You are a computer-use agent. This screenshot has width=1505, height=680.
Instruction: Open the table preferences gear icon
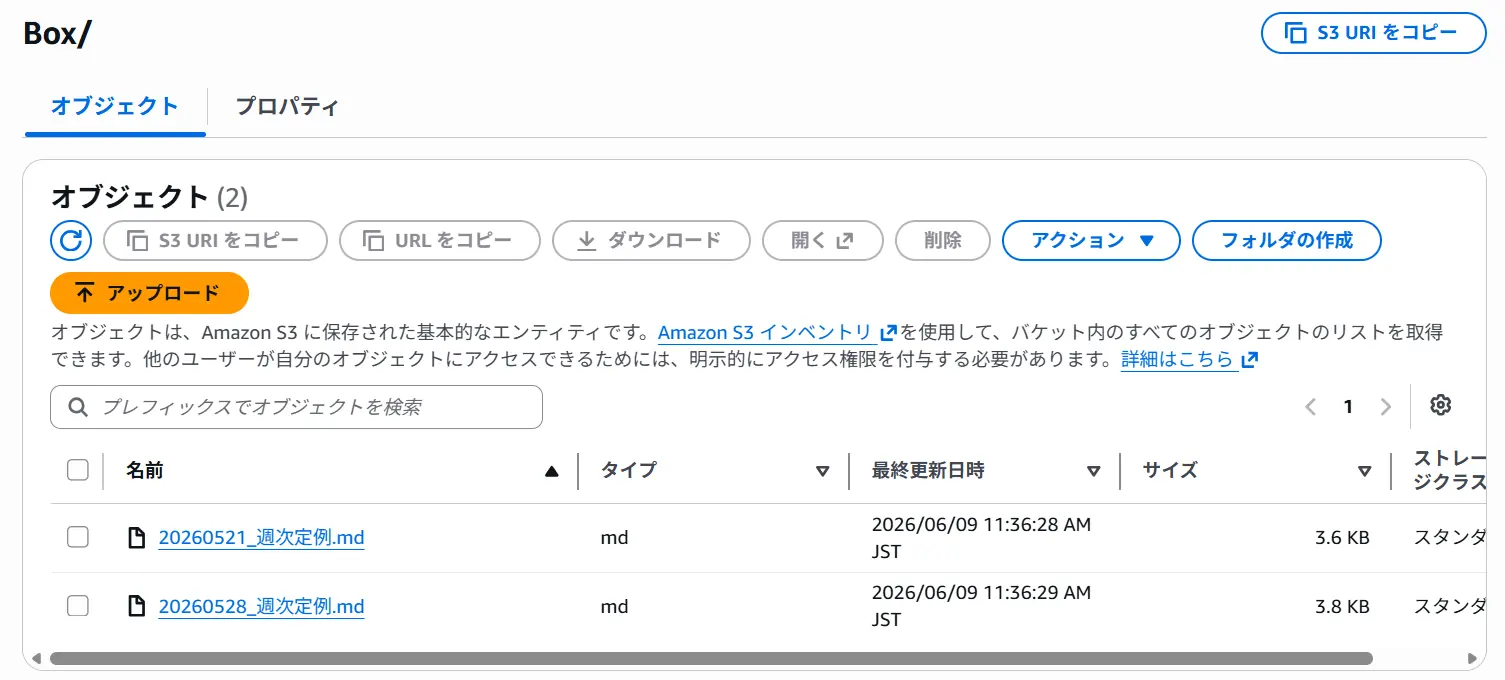tap(1440, 405)
